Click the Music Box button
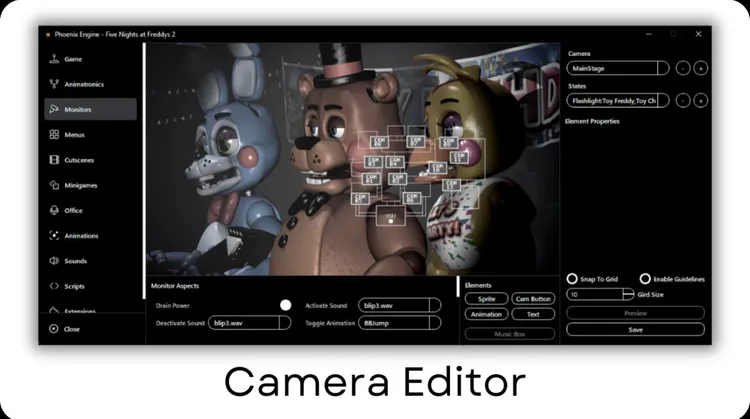750x419 pixels. [510, 334]
